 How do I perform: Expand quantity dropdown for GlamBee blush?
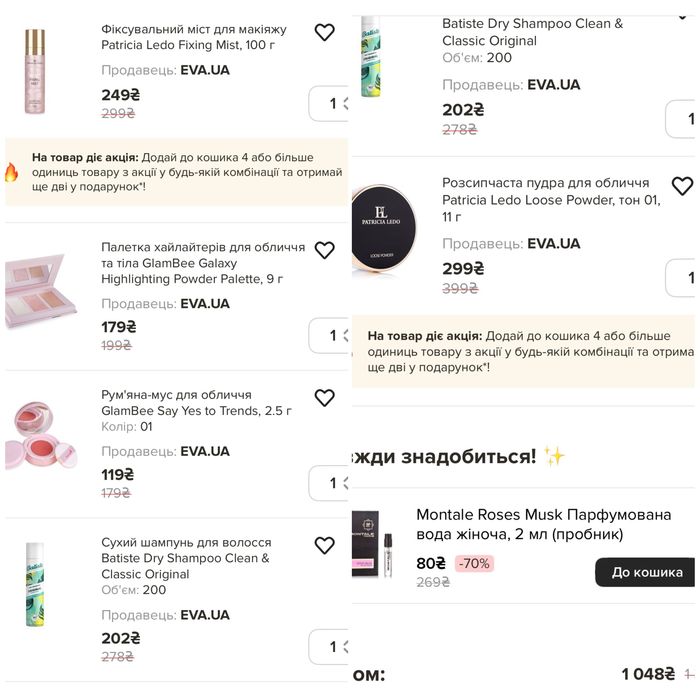coord(330,483)
